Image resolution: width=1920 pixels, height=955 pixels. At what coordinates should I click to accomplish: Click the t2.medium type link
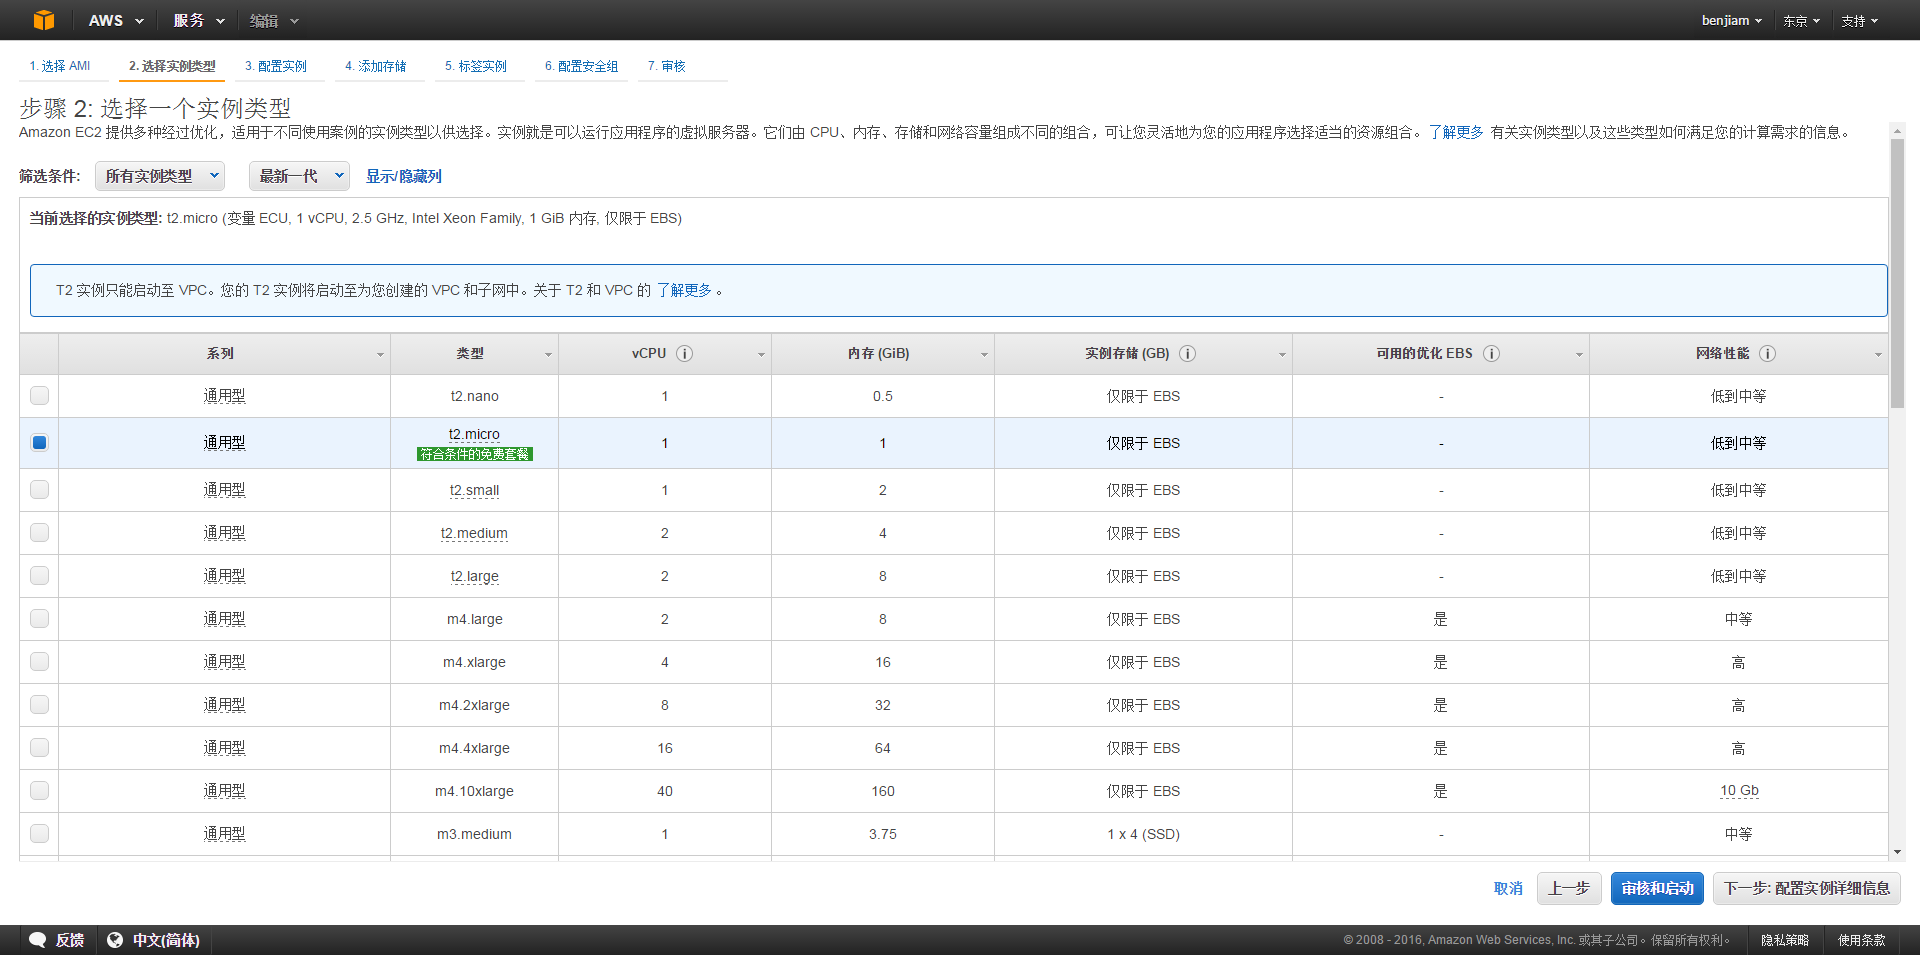point(474,533)
